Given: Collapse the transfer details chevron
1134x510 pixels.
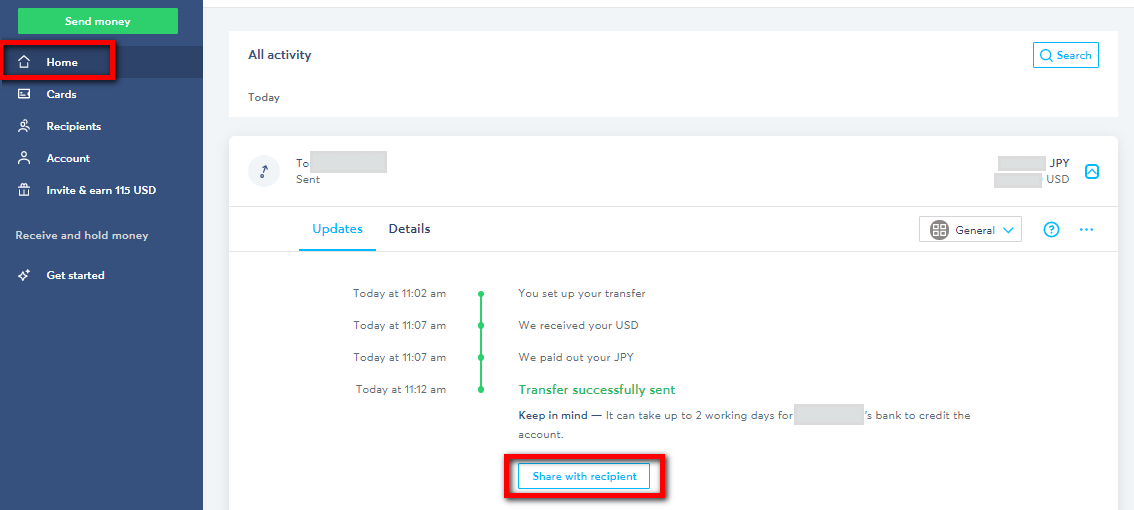Looking at the screenshot, I should [1092, 171].
